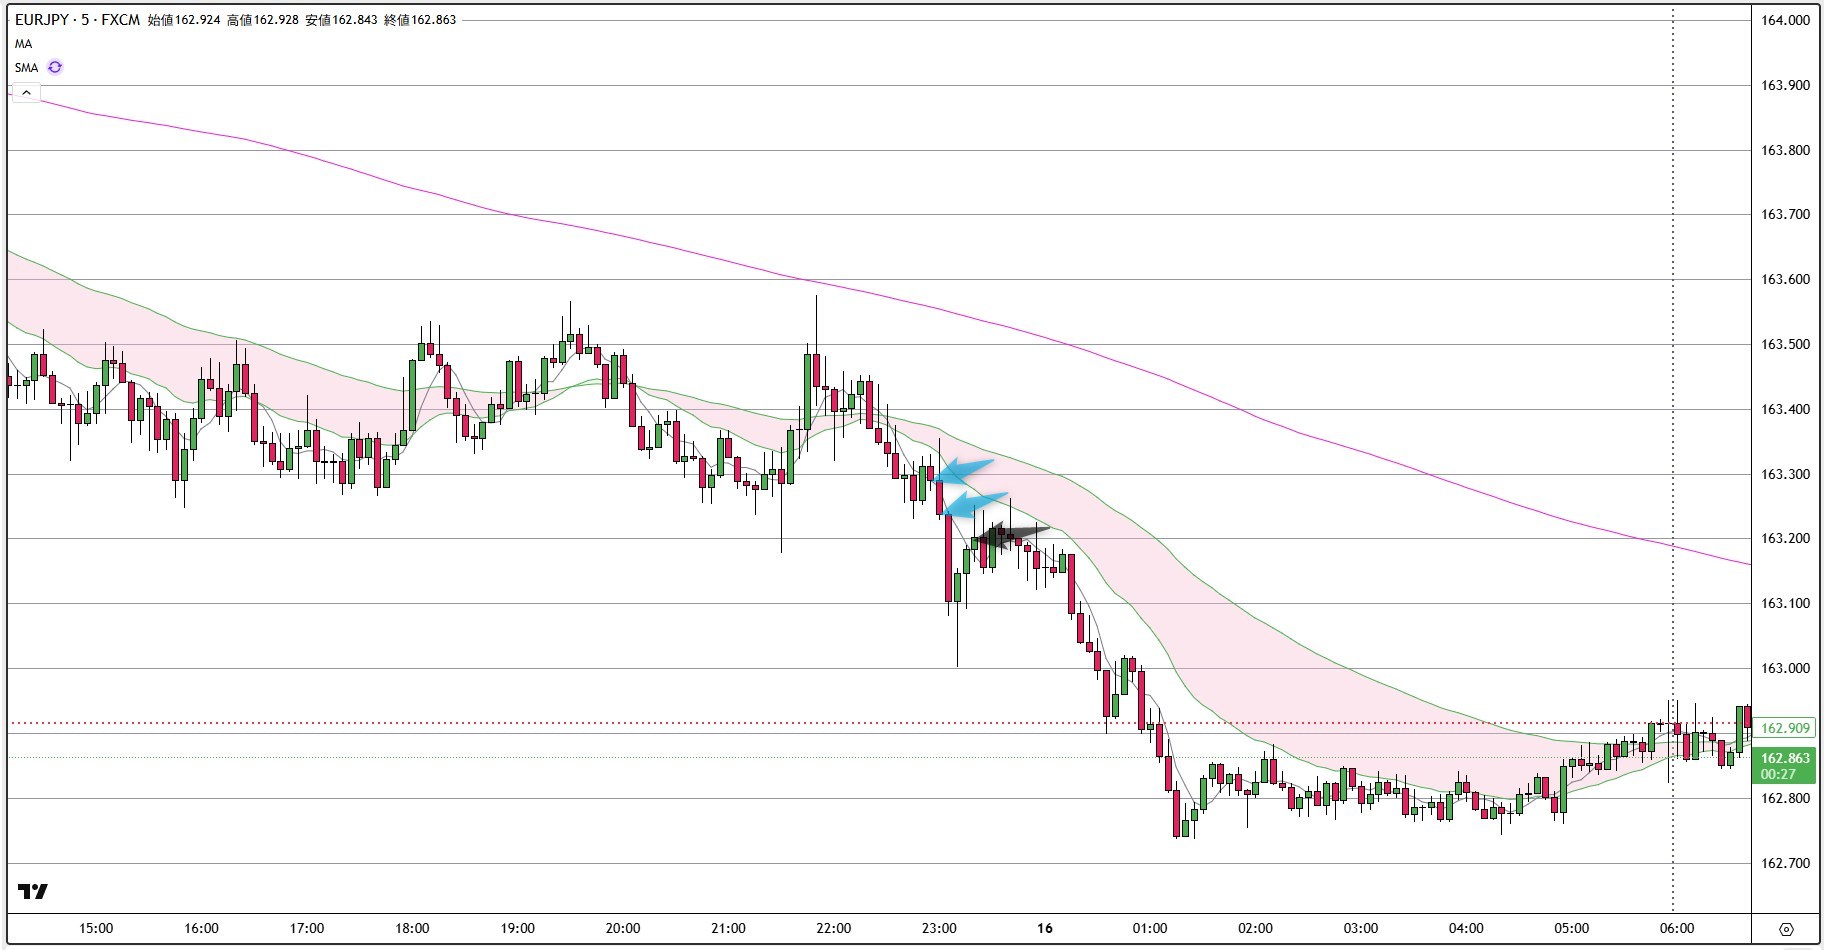The image size is (1824, 950).
Task: Click the SMA refresh indicator icon
Action: [55, 67]
